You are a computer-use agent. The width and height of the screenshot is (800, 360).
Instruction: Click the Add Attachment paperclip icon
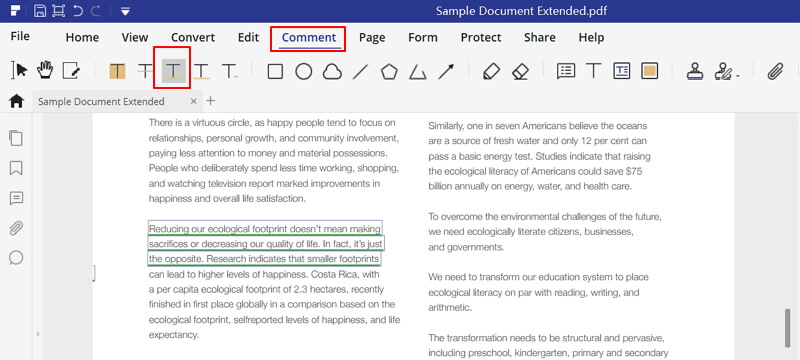pos(775,71)
